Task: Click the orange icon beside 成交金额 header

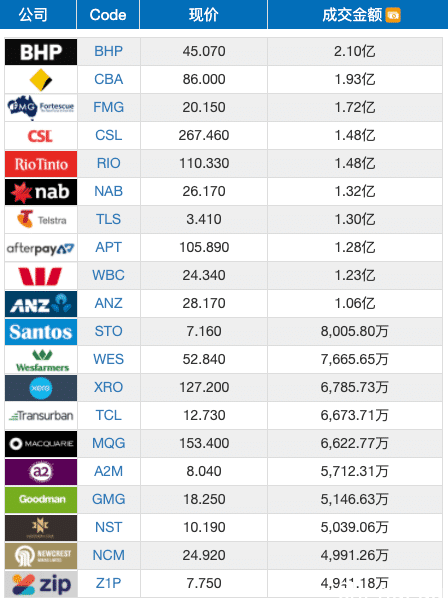Action: point(393,15)
